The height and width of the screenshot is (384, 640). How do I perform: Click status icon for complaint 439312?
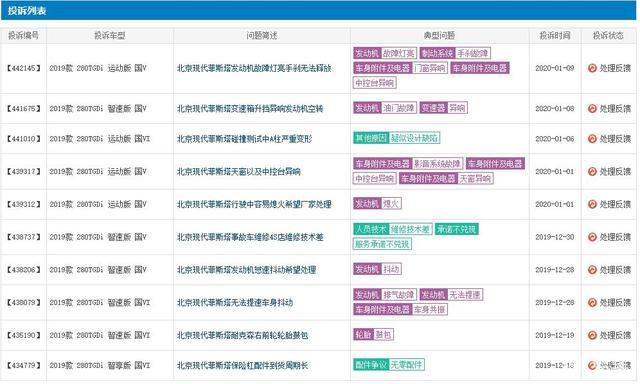coord(592,204)
